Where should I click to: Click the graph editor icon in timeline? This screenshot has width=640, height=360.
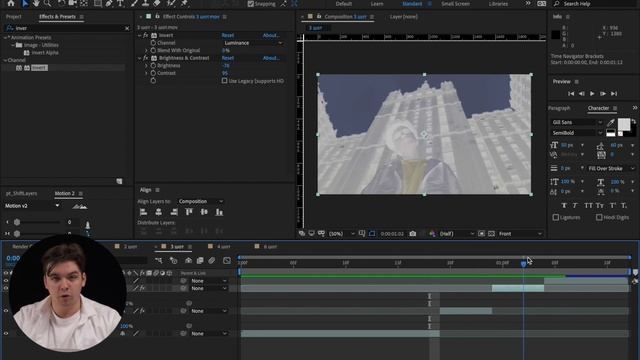pyautogui.click(x=227, y=260)
